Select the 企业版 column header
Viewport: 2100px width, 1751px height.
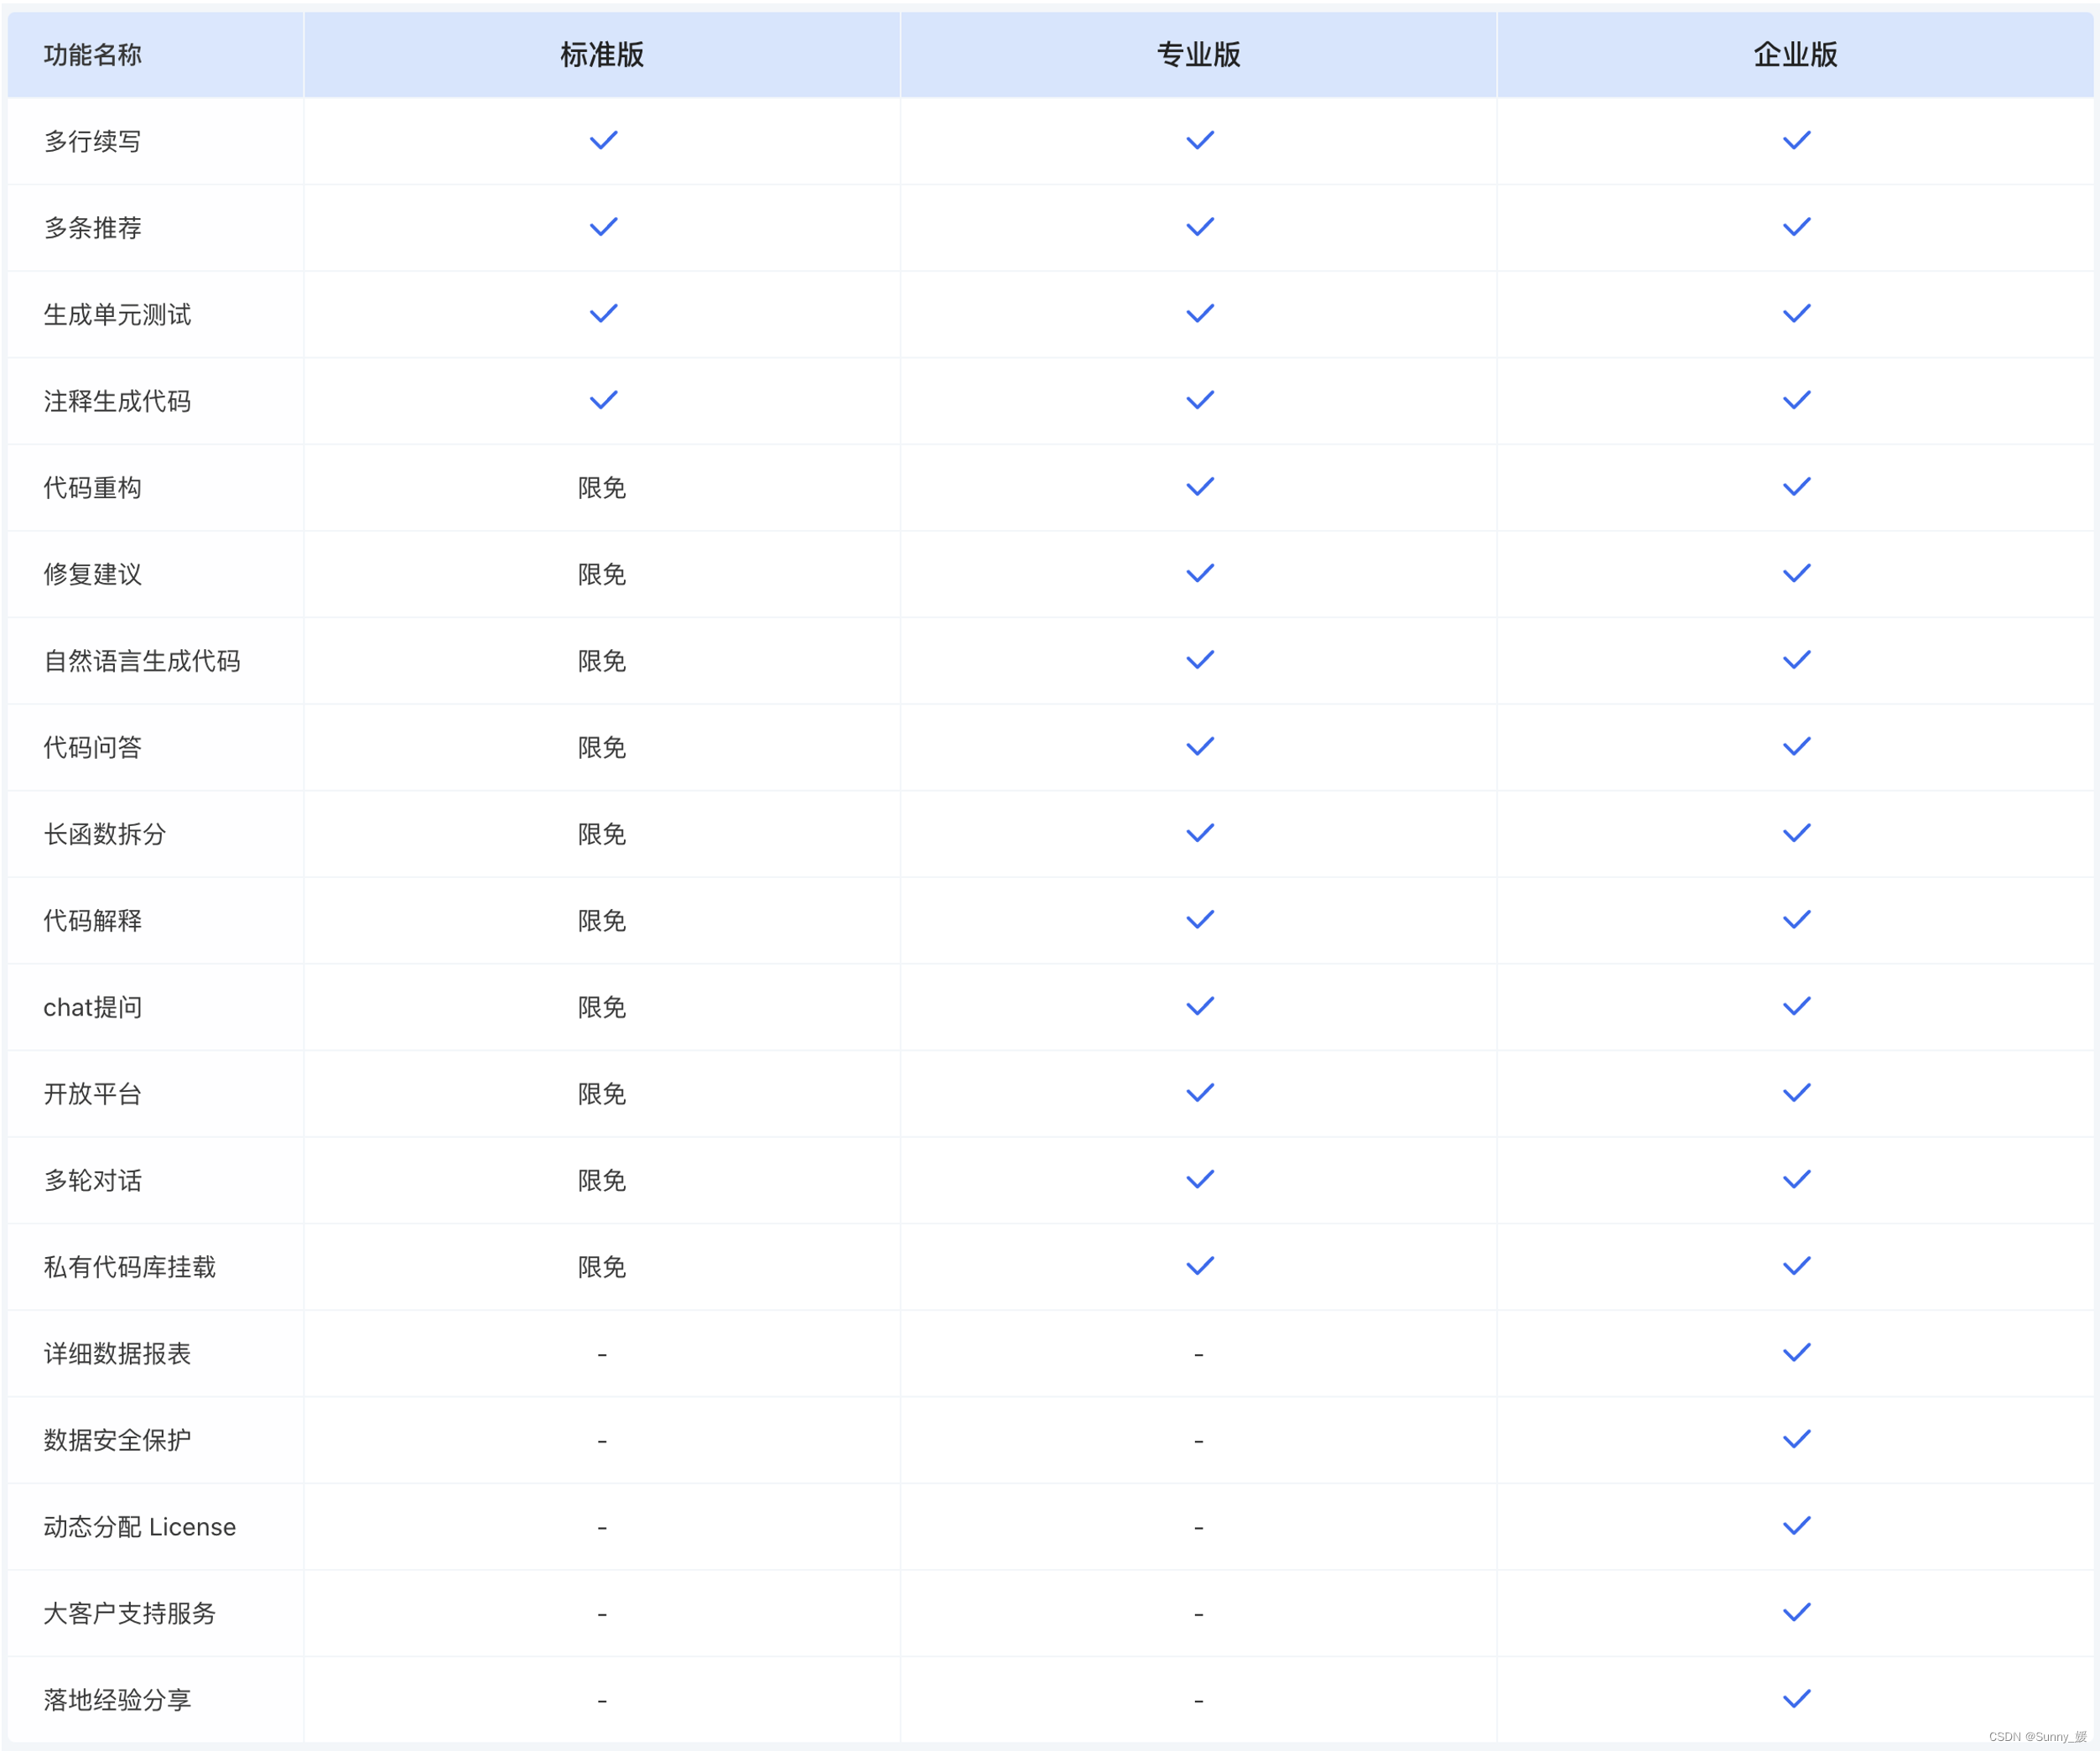coord(1795,55)
